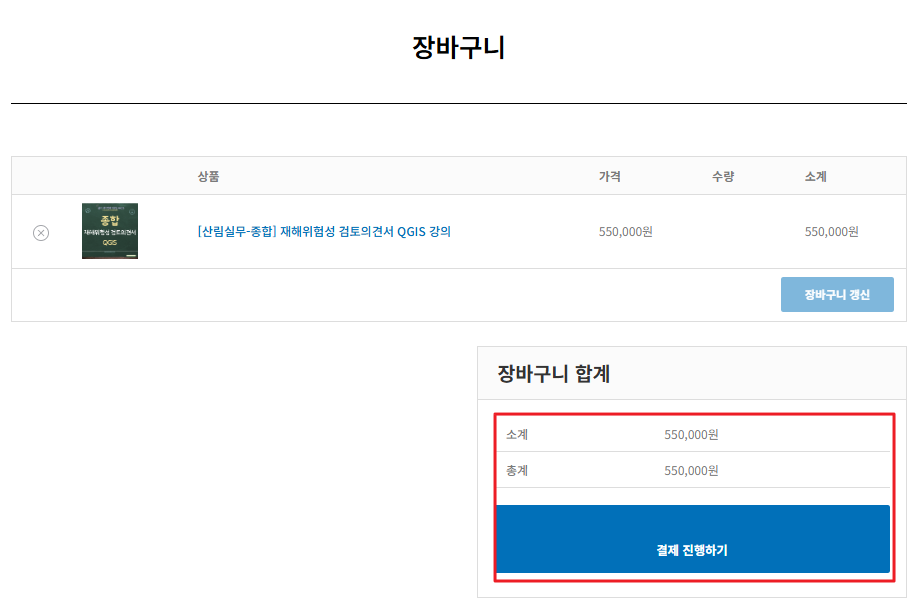
Task: Click the 가격 column header
Action: [611, 175]
